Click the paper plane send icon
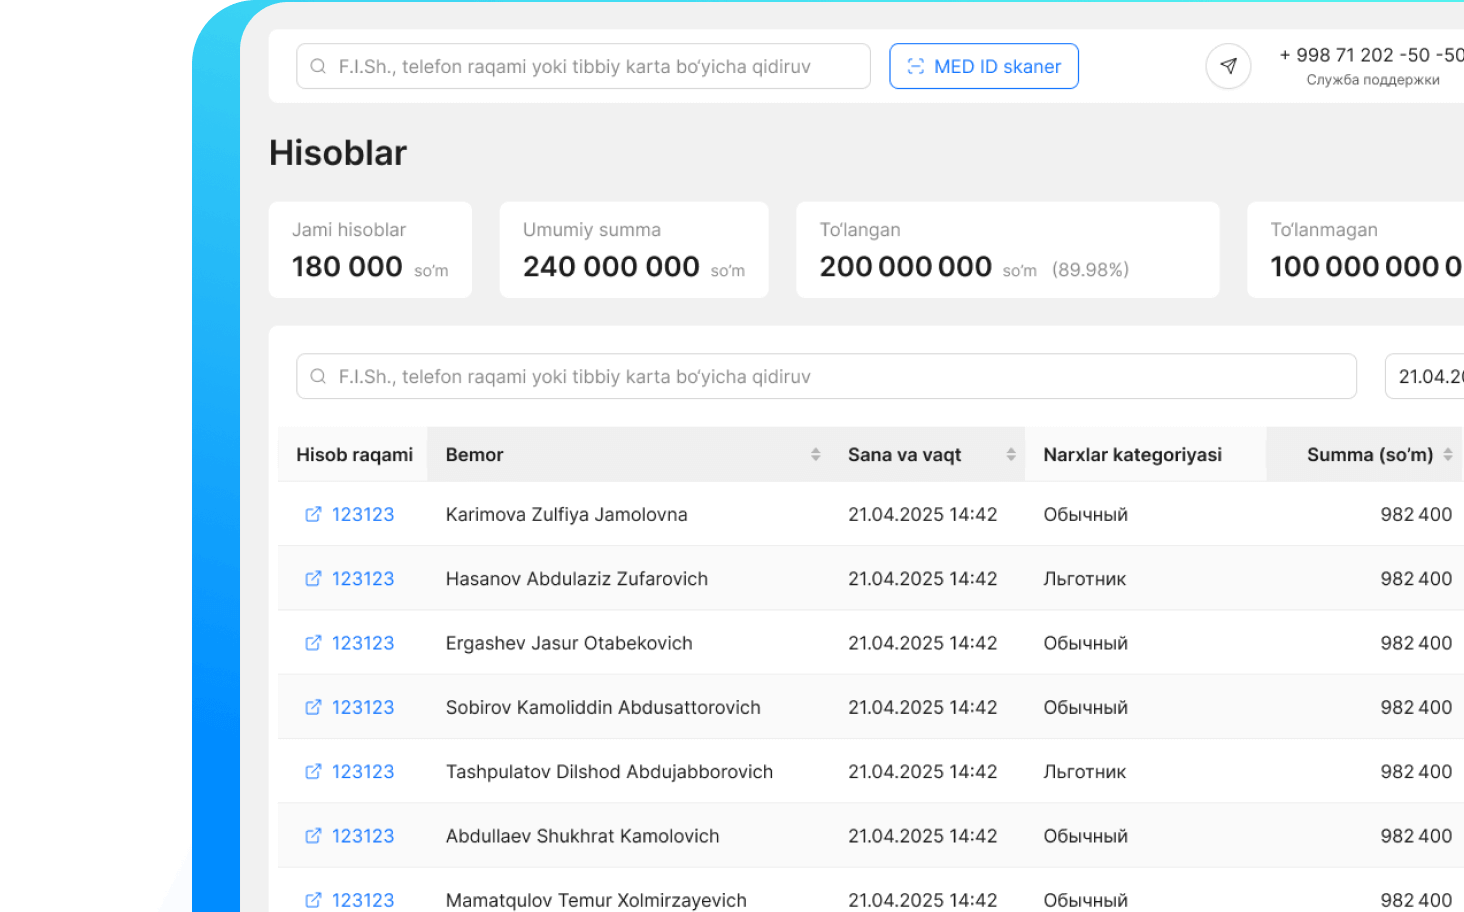Image resolution: width=1464 pixels, height=912 pixels. click(1228, 67)
